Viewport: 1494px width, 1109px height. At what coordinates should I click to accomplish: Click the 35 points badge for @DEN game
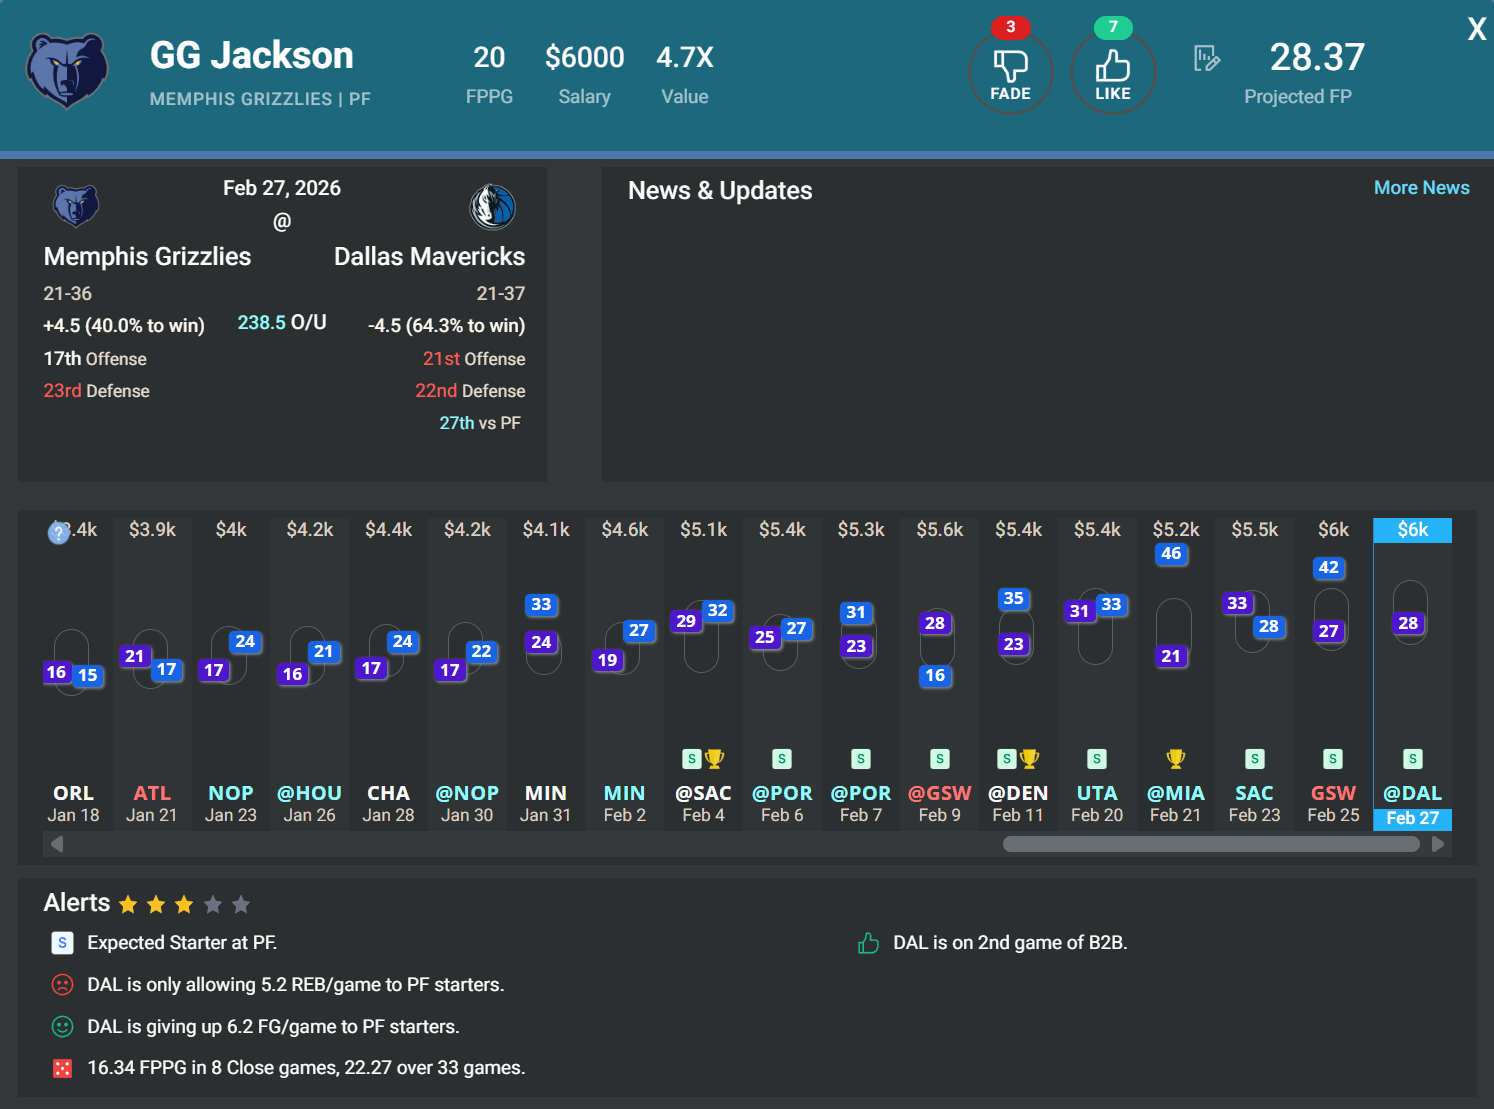pos(1014,598)
